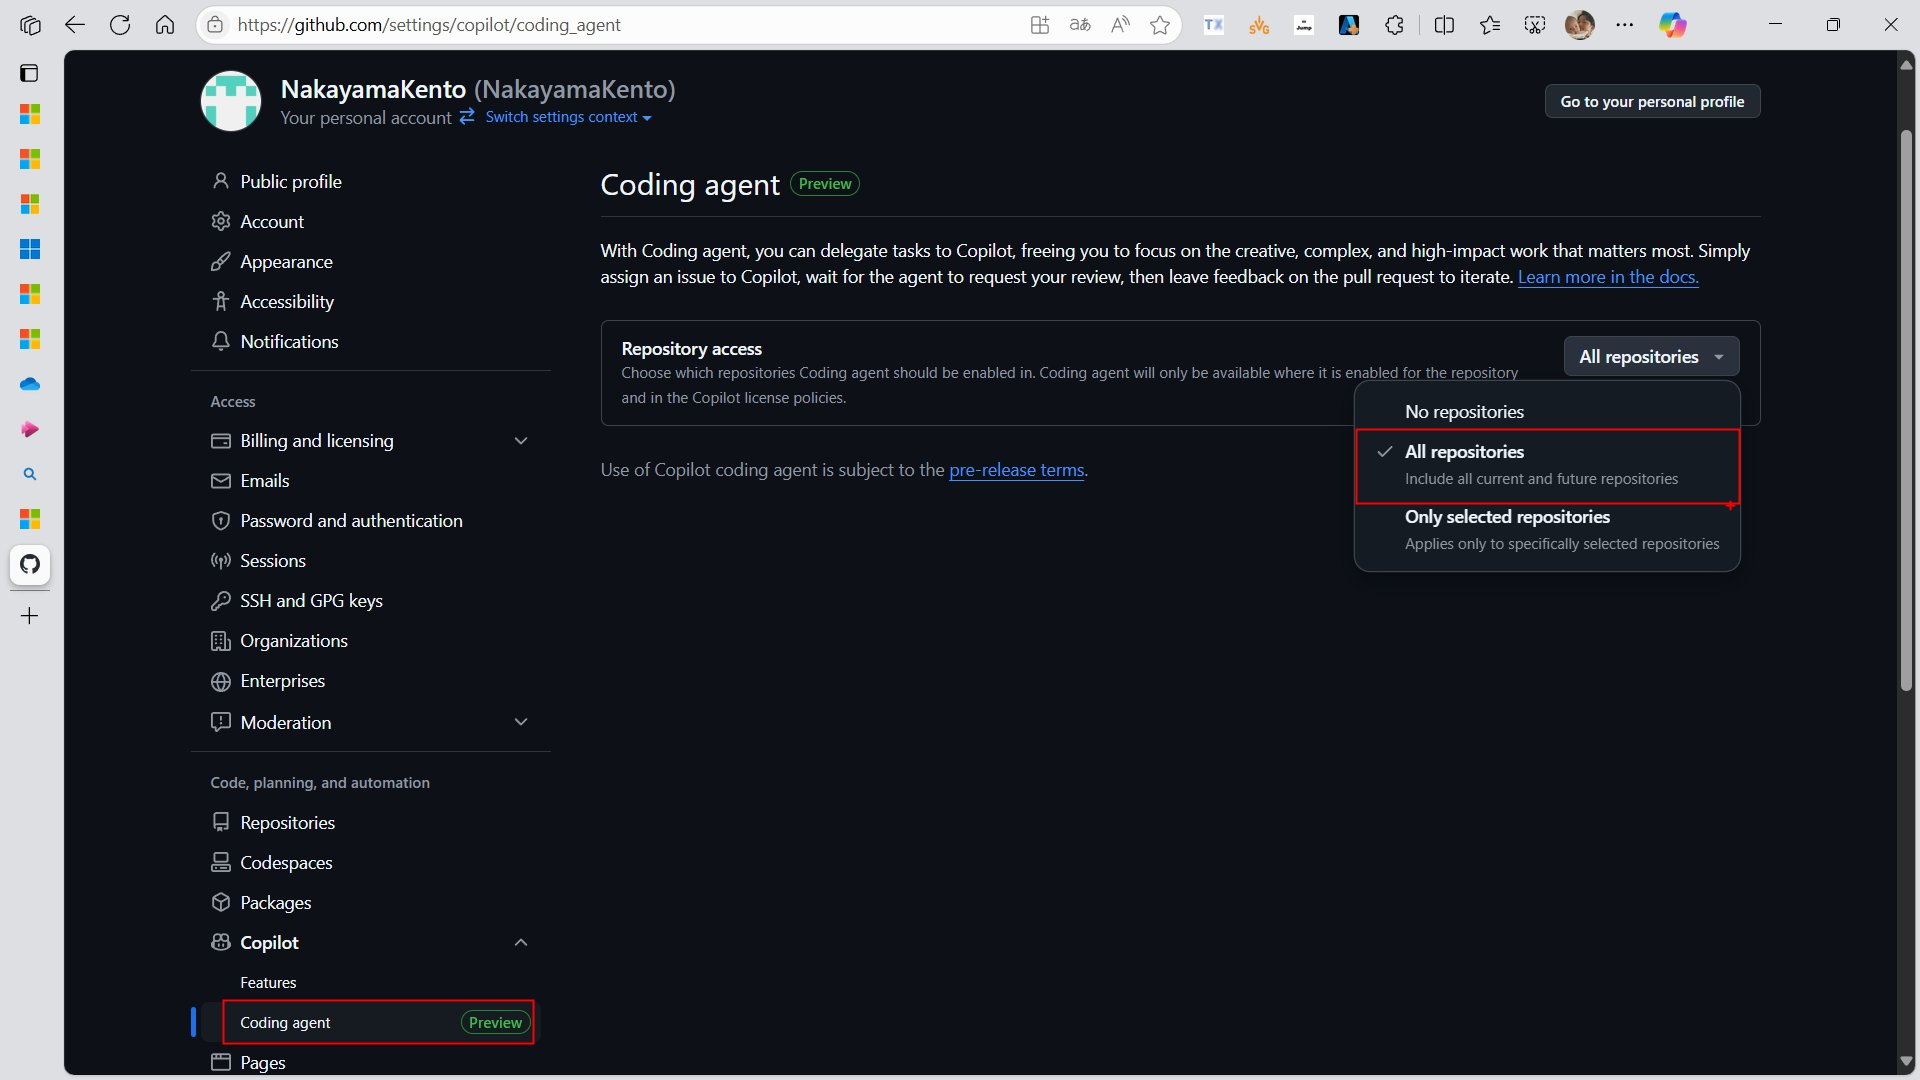Open tab actions menu icon at top left

coord(30,73)
